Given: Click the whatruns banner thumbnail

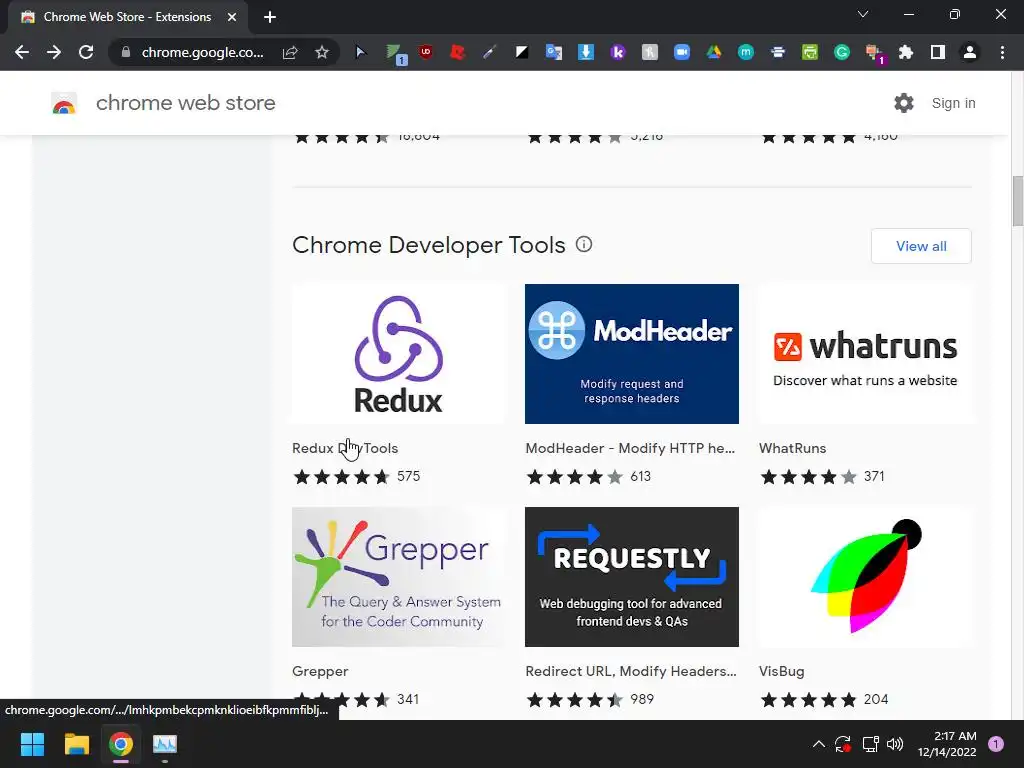Looking at the screenshot, I should pos(865,354).
